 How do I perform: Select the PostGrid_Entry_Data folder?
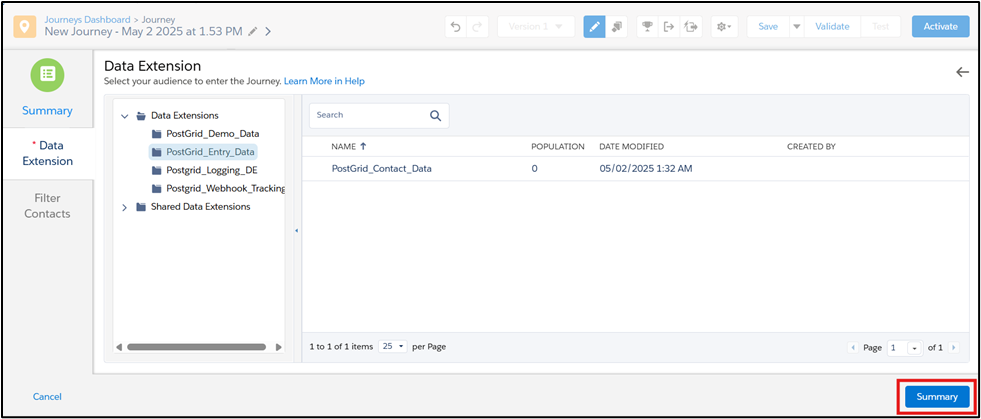[x=203, y=152]
